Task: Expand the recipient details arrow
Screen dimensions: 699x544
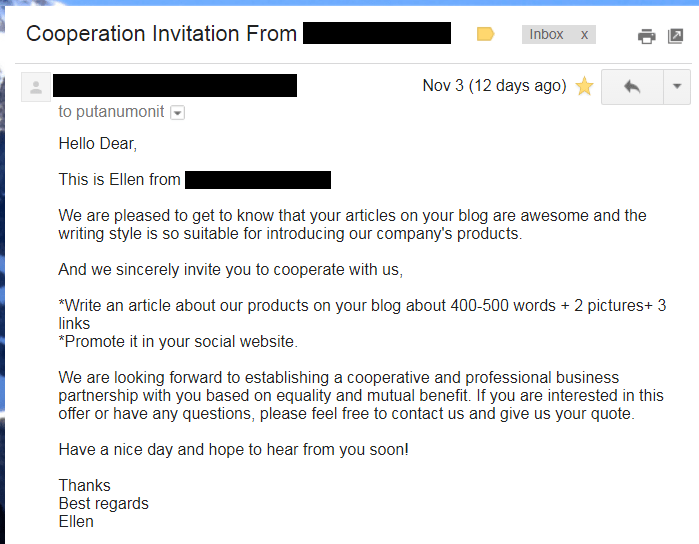Action: coord(178,113)
